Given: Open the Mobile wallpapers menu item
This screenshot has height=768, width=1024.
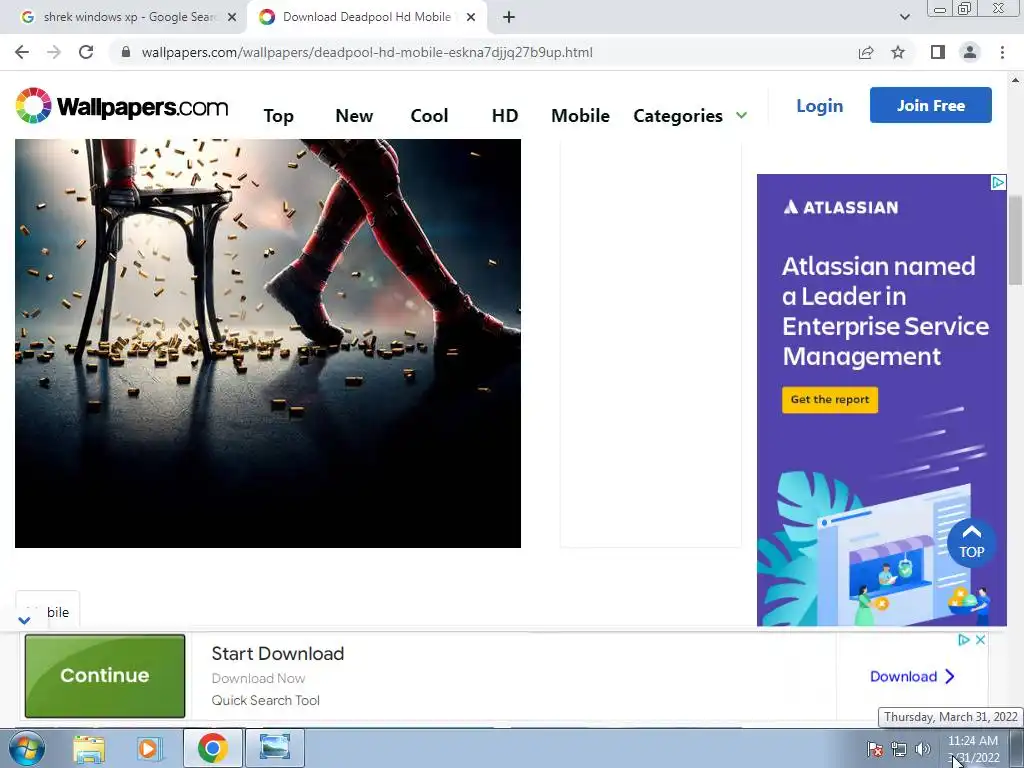Looking at the screenshot, I should coord(580,116).
